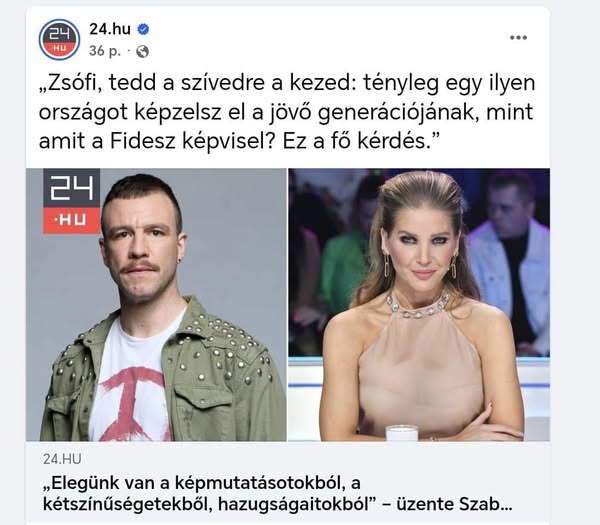The height and width of the screenshot is (525, 600).
Task: Click the word "Fidesz" in the post text
Action: [142, 141]
